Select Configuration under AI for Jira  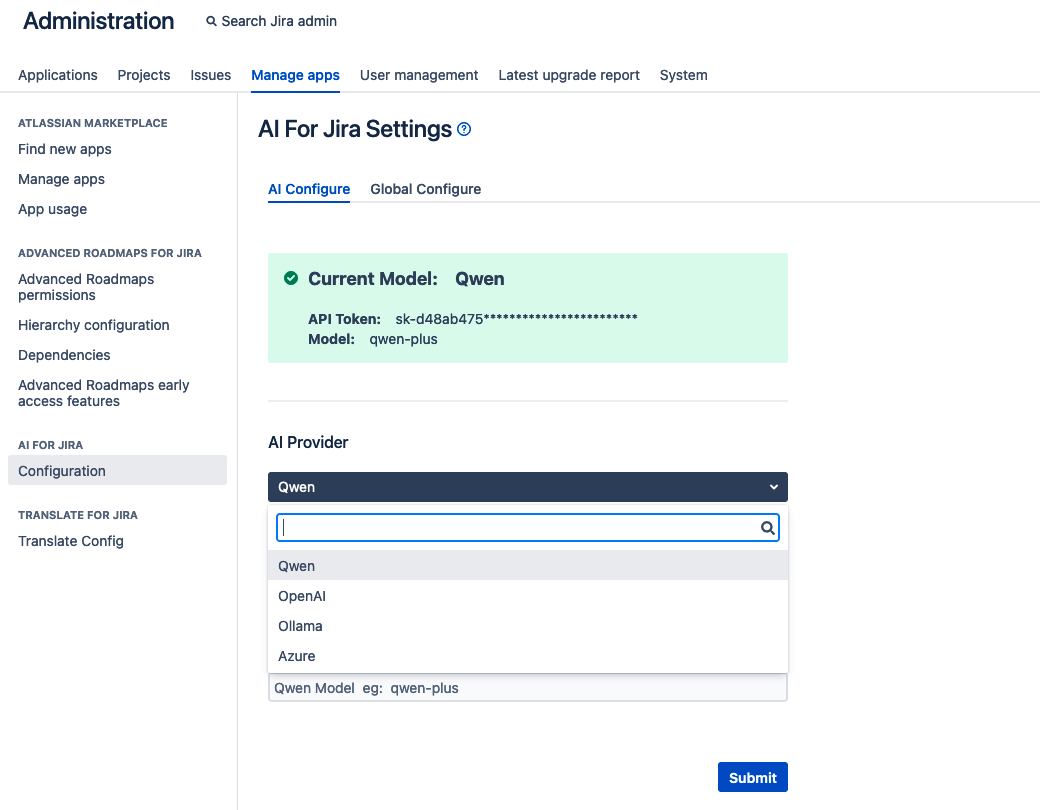click(117, 470)
